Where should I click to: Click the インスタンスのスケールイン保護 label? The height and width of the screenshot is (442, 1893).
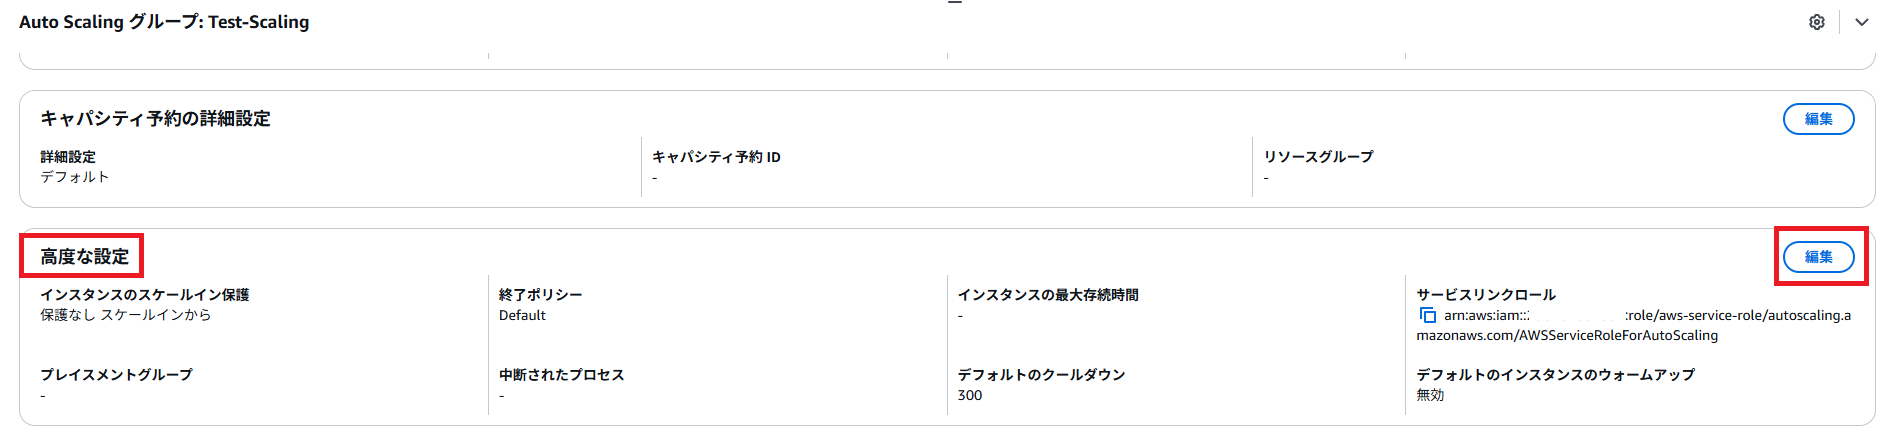pyautogui.click(x=145, y=295)
